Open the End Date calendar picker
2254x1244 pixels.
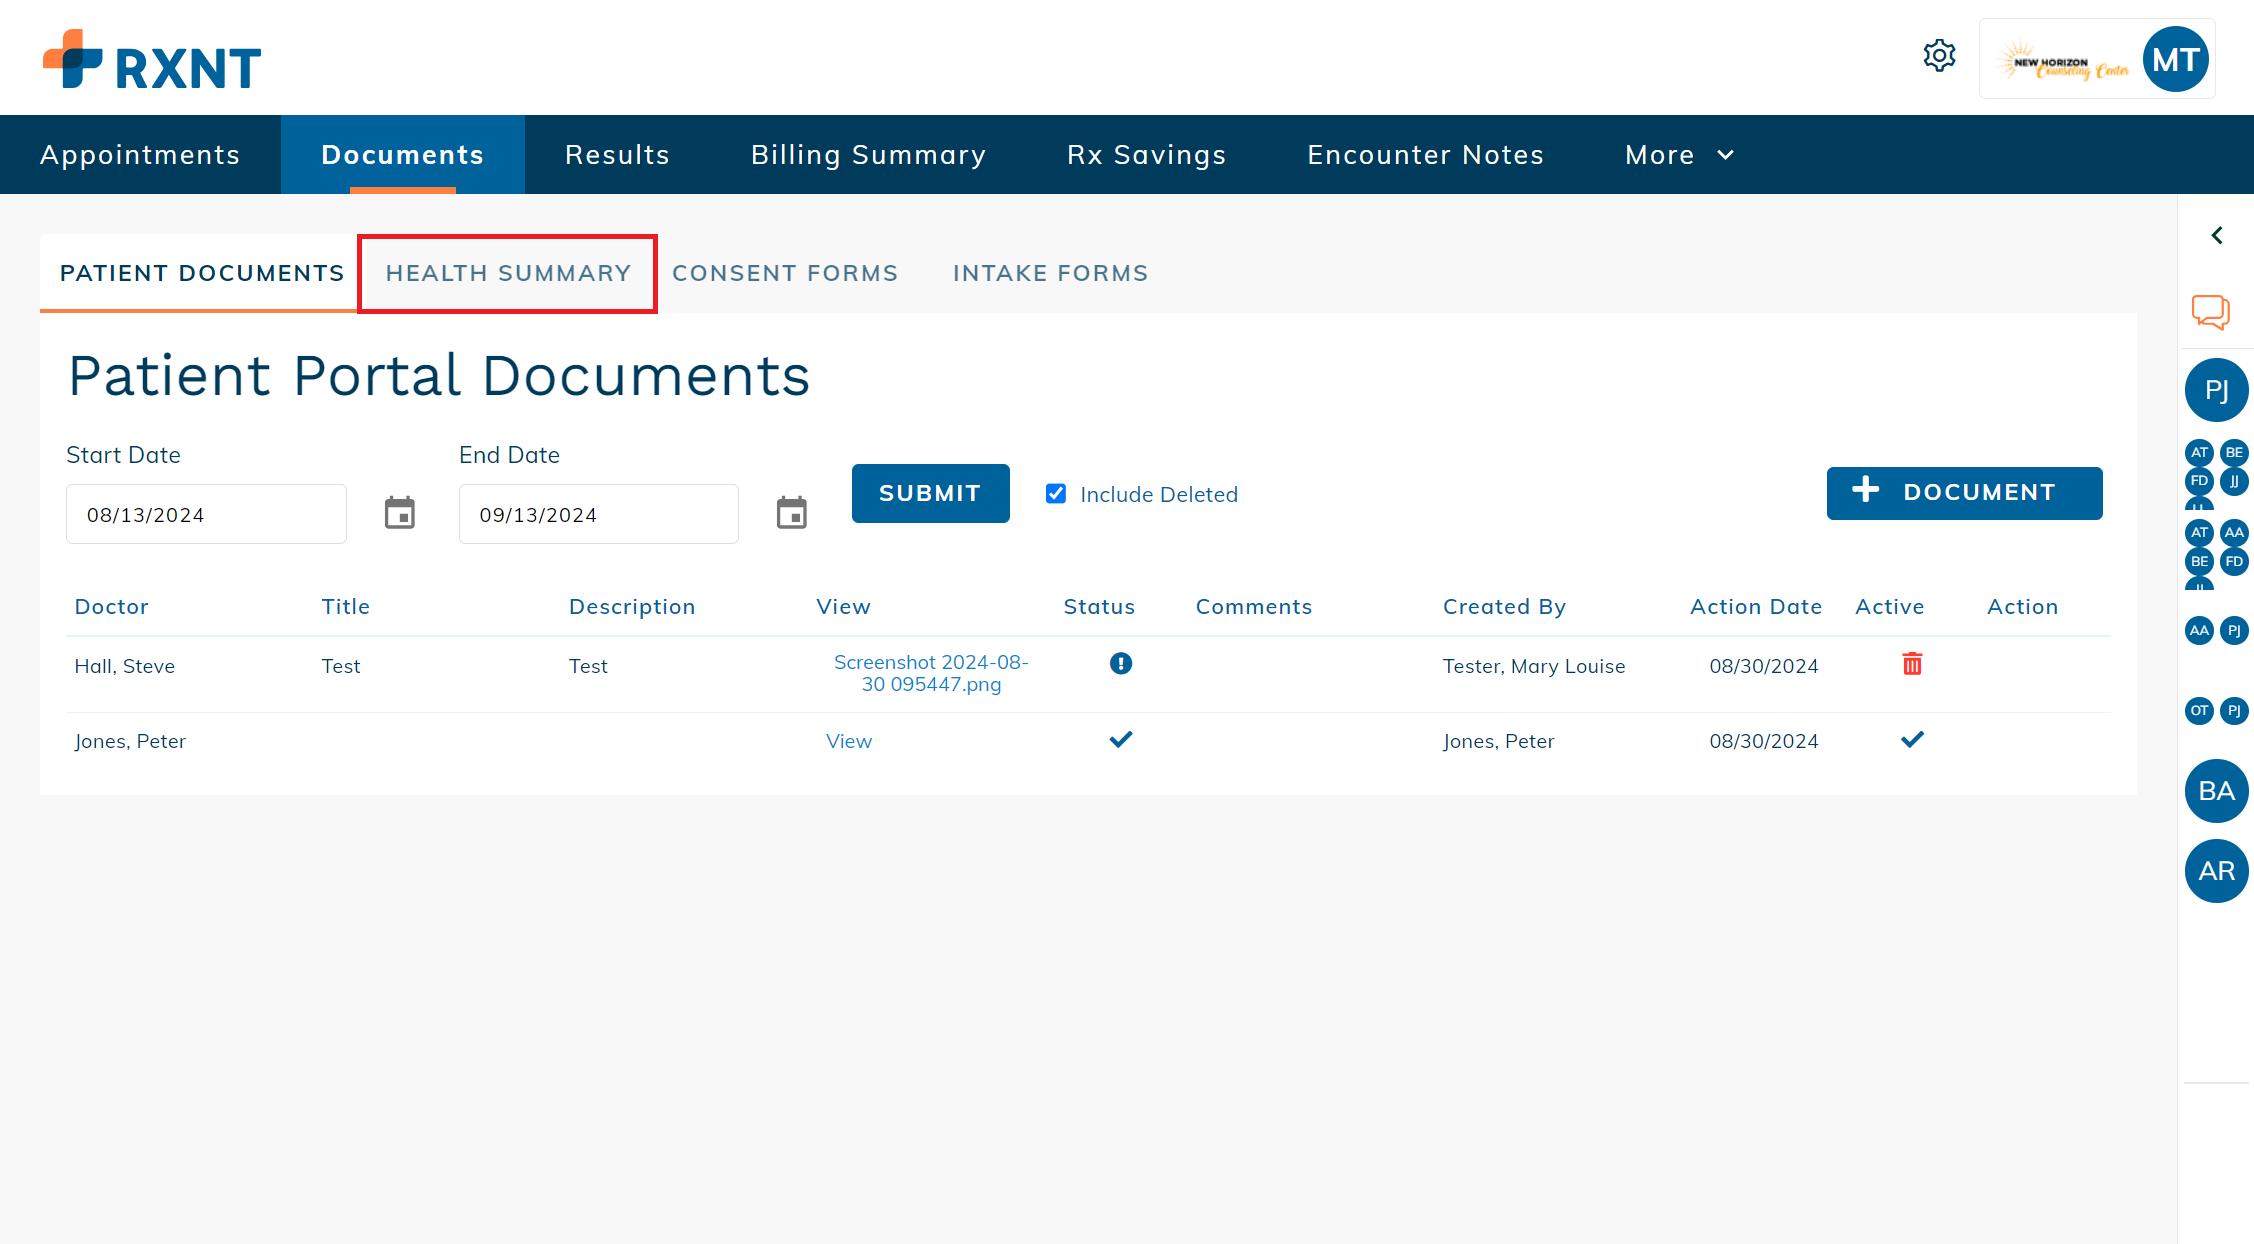pos(791,512)
